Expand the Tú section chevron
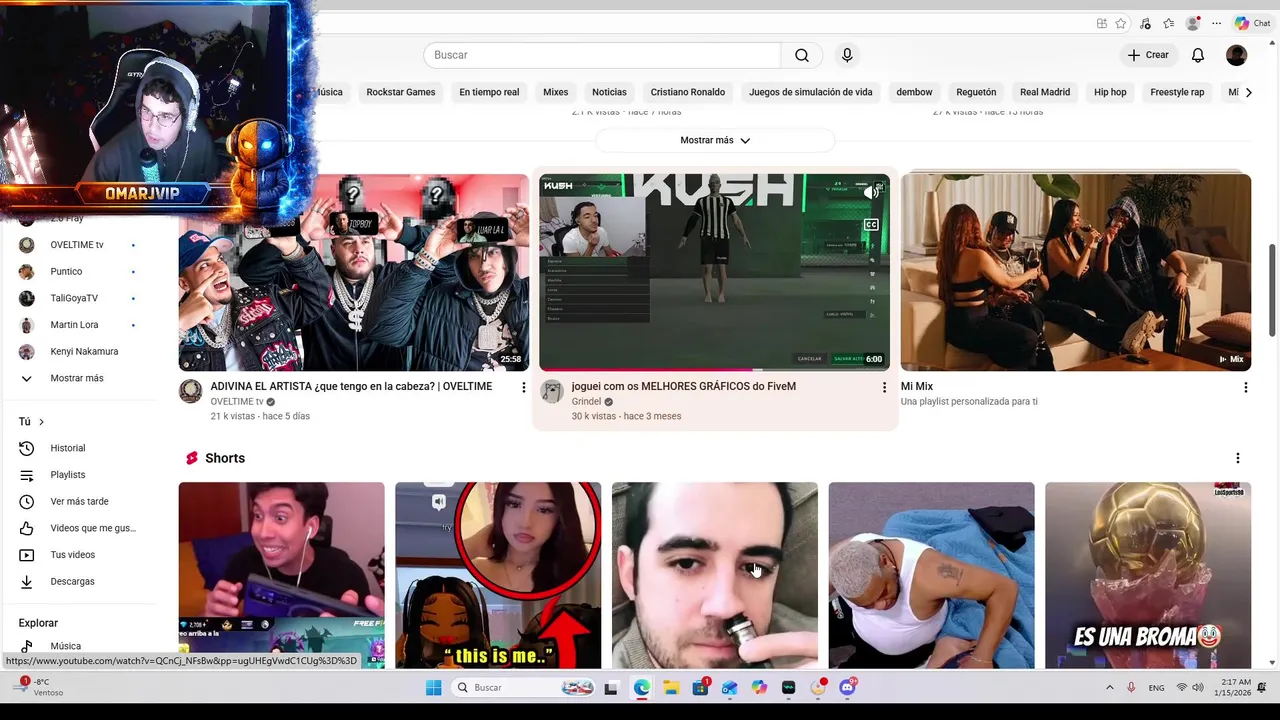1280x720 pixels. pyautogui.click(x=41, y=422)
